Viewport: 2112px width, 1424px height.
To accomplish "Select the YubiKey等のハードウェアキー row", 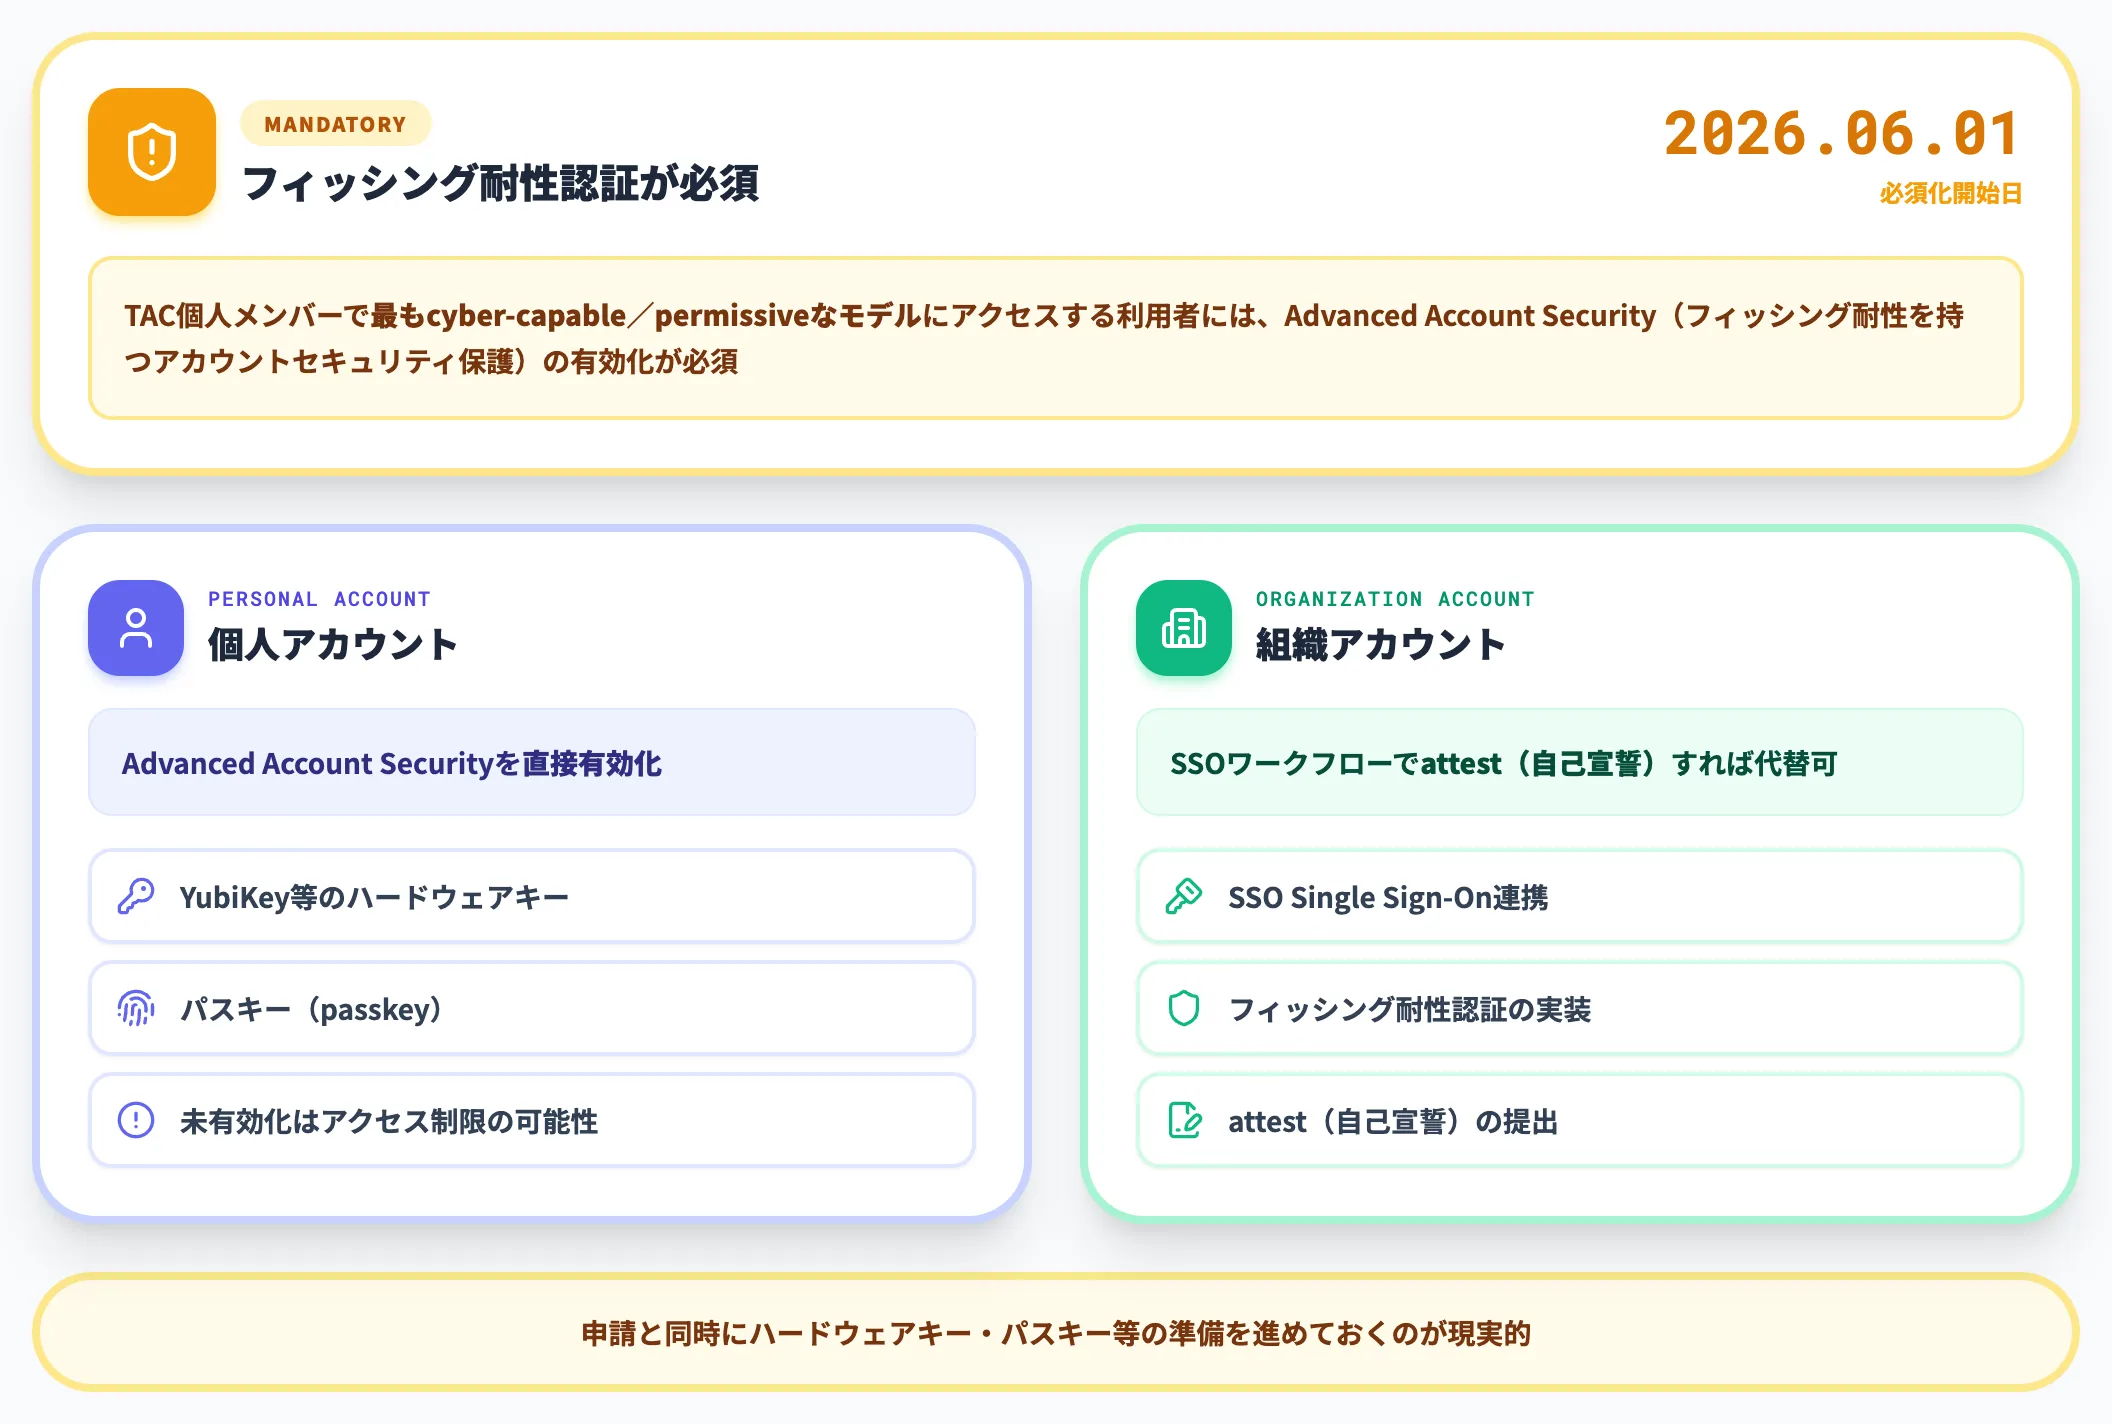I will pyautogui.click(x=532, y=897).
